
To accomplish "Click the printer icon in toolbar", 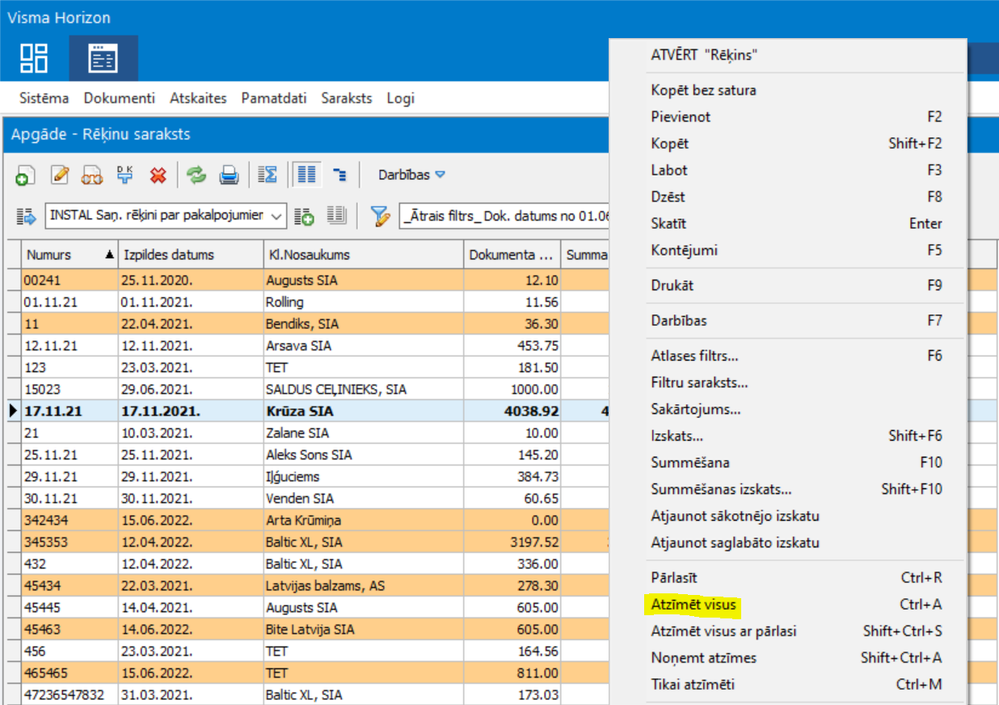I will (x=229, y=175).
